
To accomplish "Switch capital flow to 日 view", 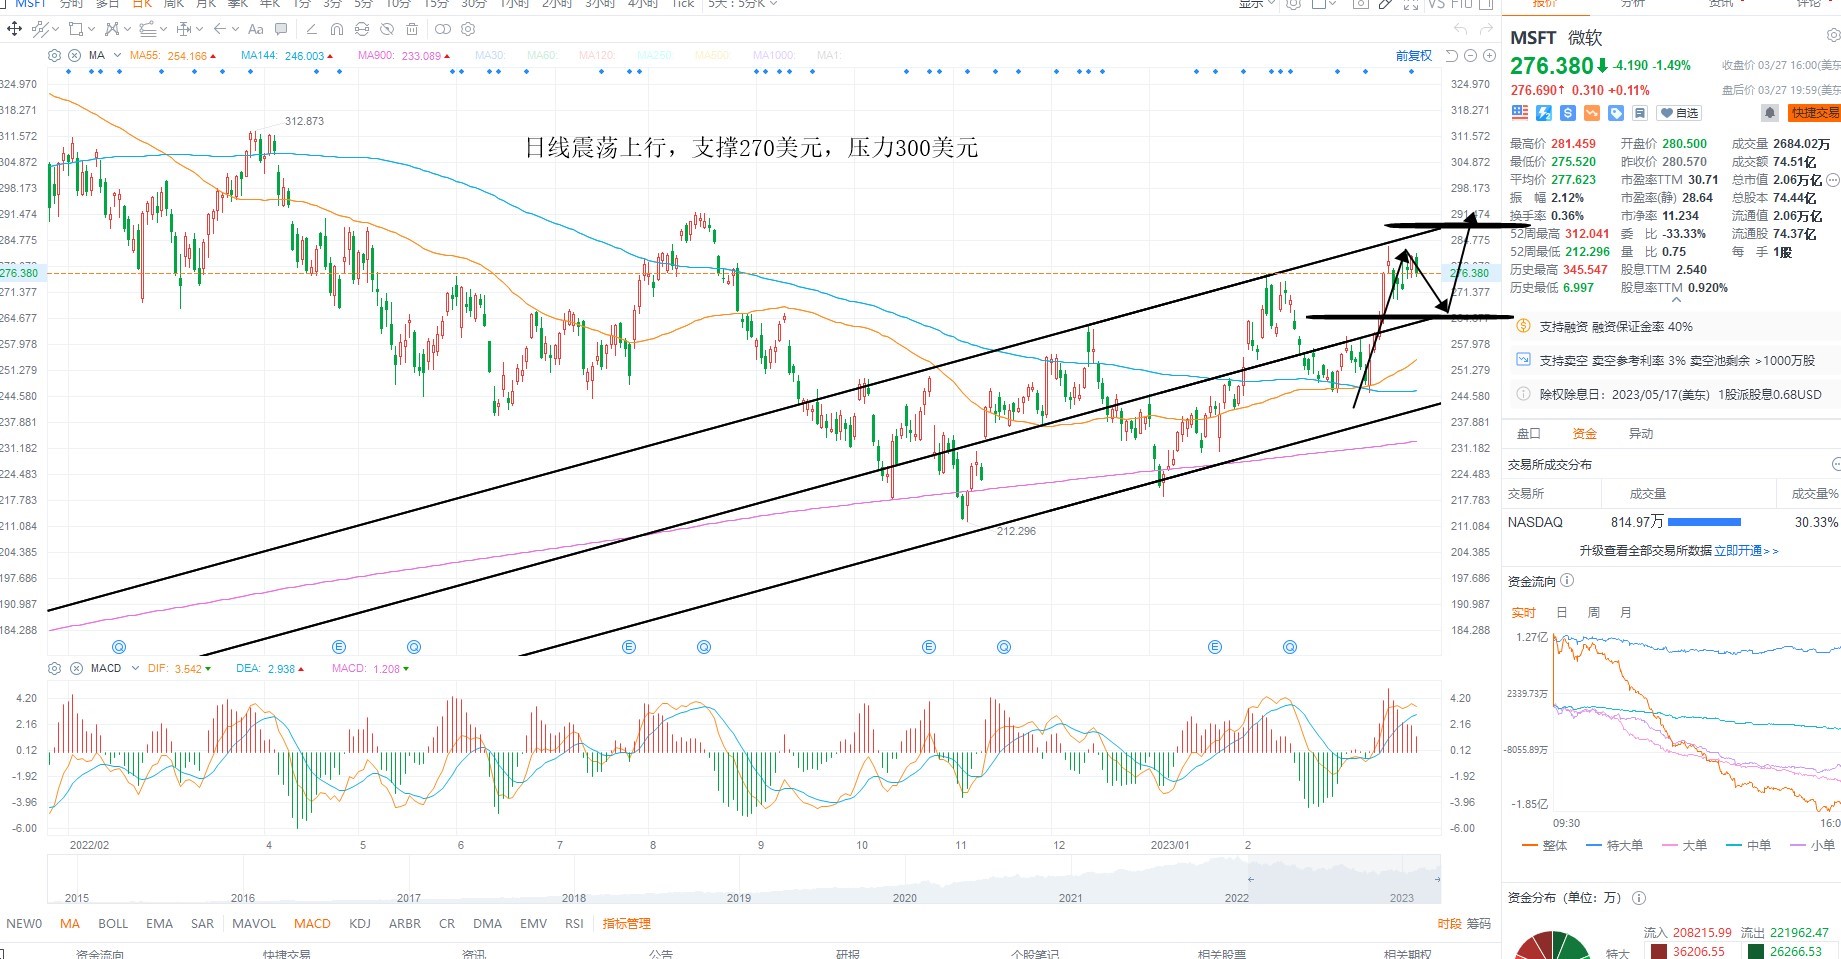I will coord(1562,613).
